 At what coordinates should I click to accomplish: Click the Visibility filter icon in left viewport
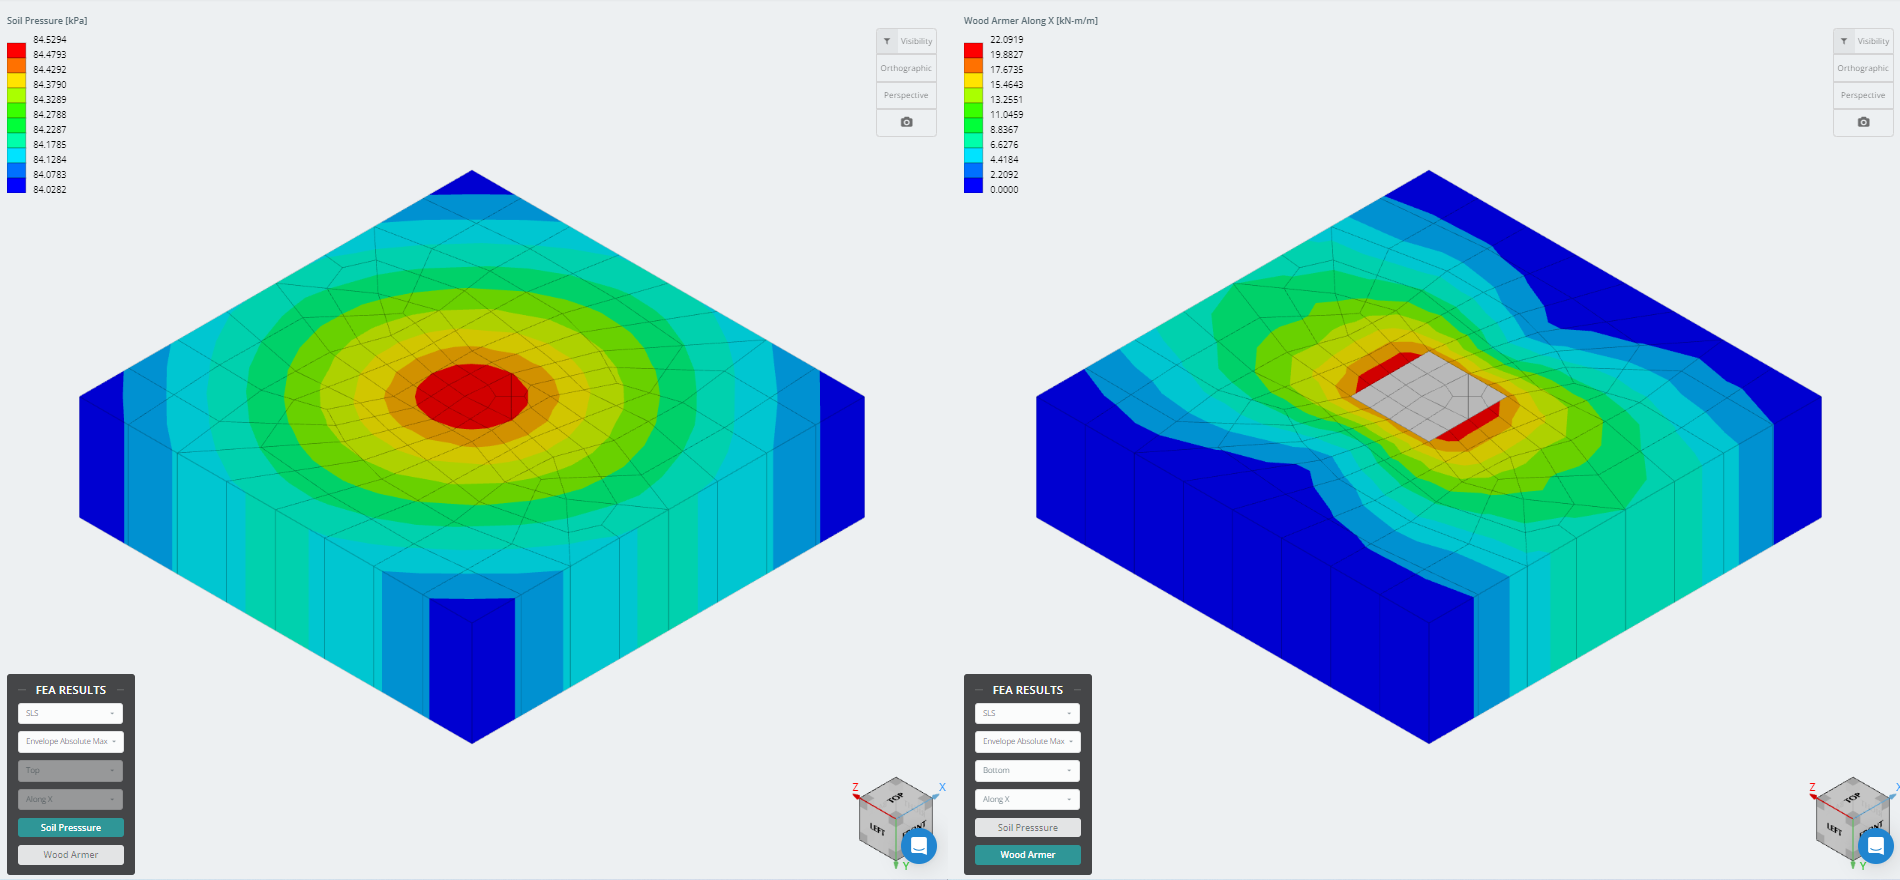click(887, 41)
